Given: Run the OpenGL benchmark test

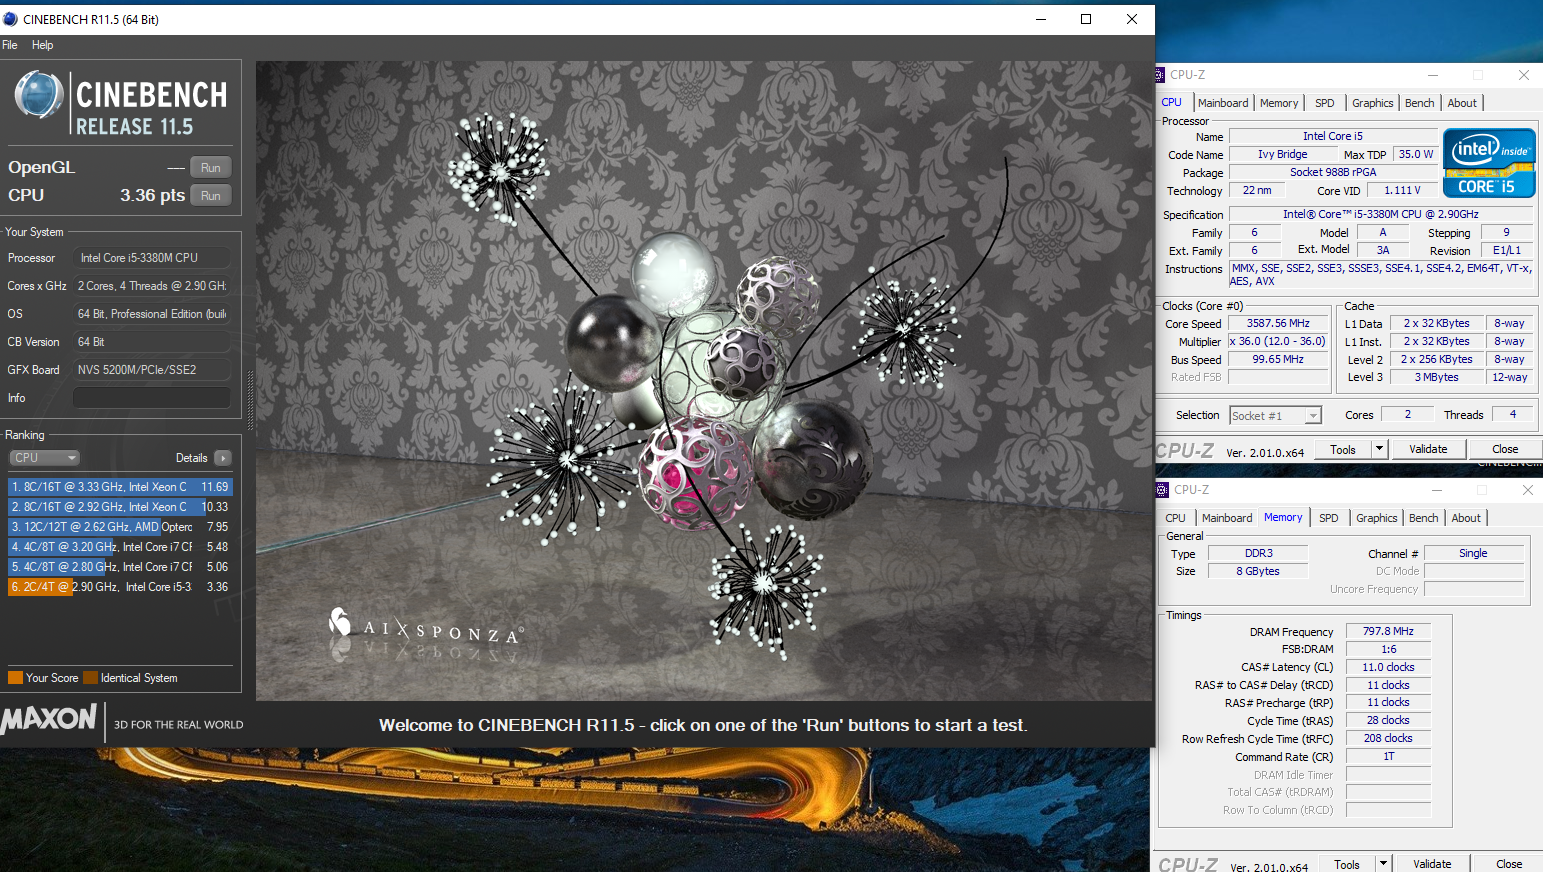Looking at the screenshot, I should [x=211, y=168].
